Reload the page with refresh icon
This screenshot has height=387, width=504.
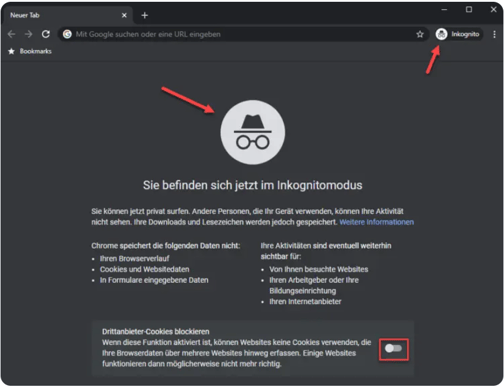46,34
